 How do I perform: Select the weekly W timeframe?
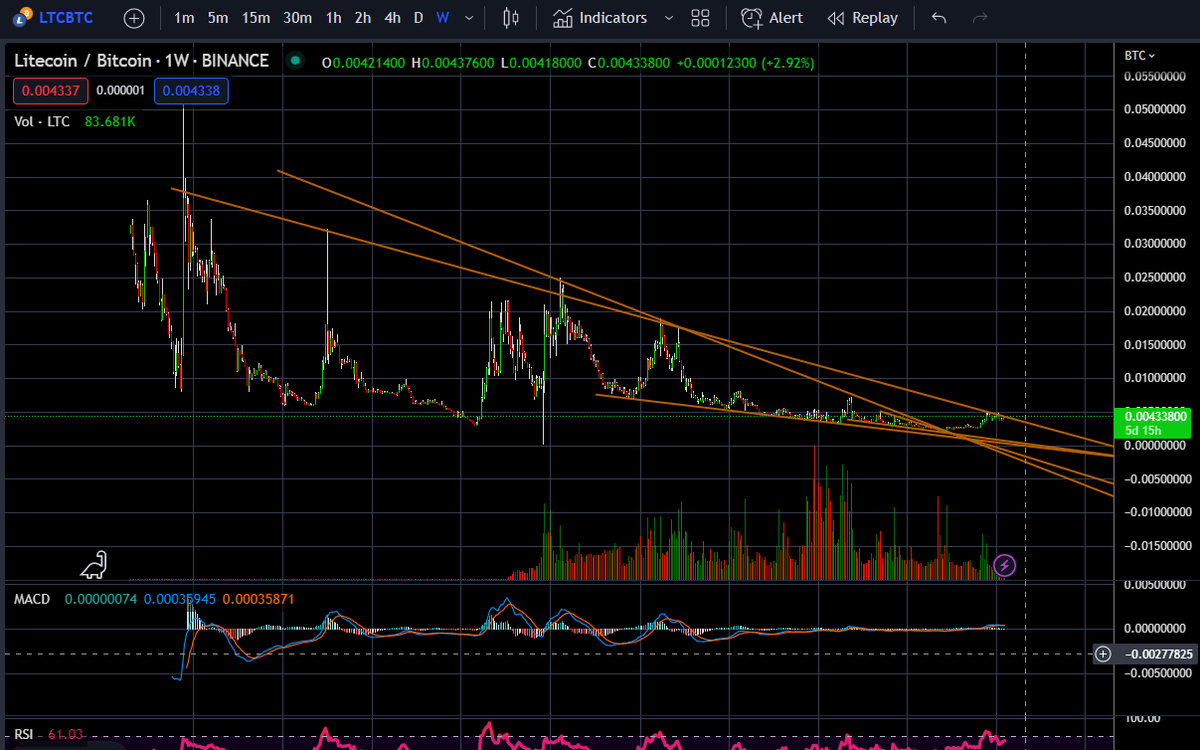click(x=442, y=18)
